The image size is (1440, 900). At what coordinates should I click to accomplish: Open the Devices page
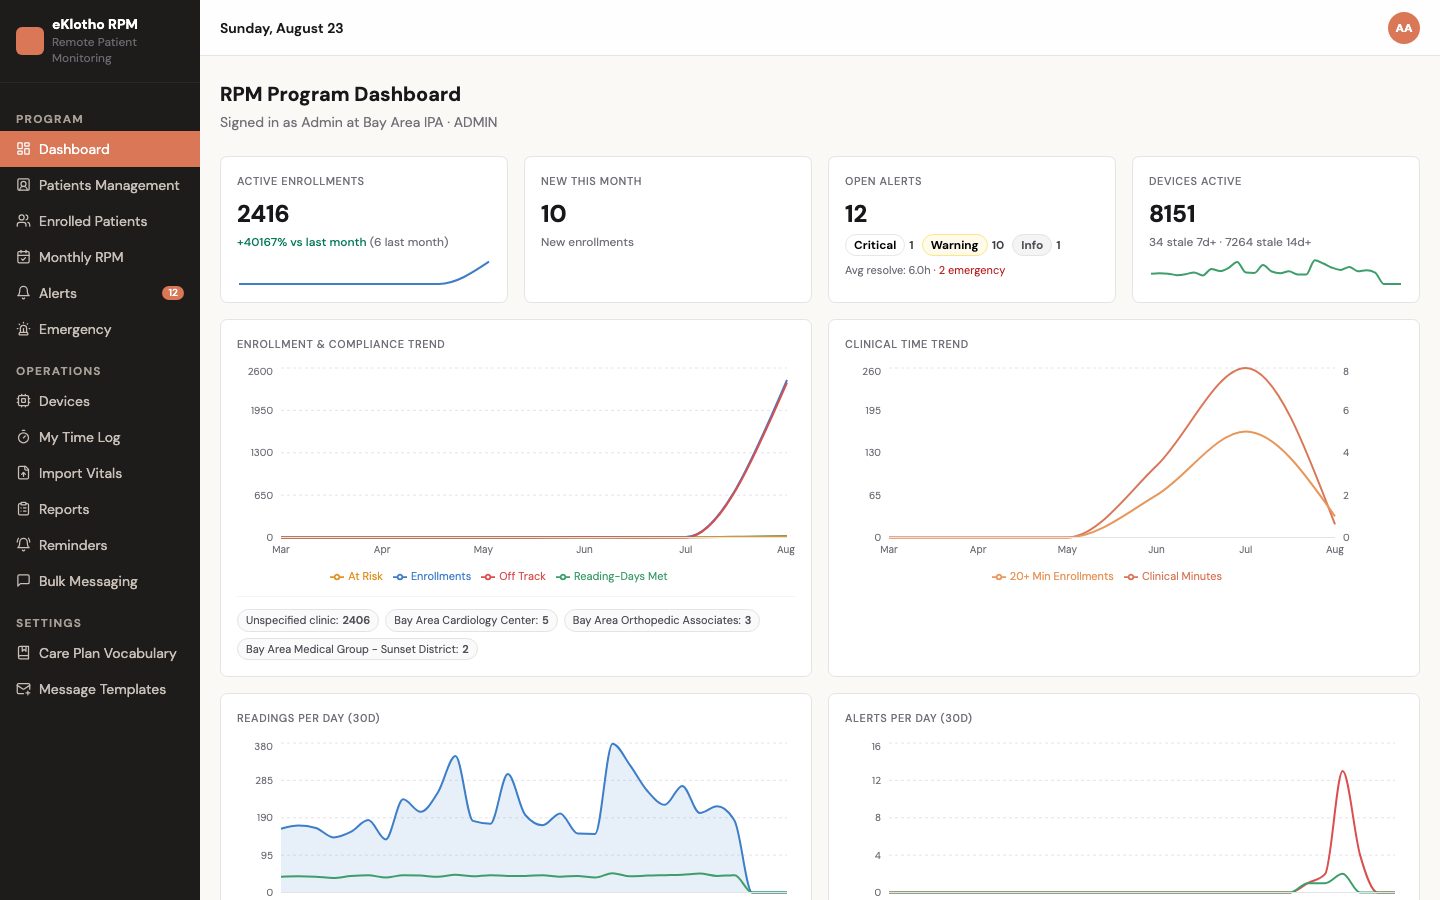pyautogui.click(x=100, y=401)
